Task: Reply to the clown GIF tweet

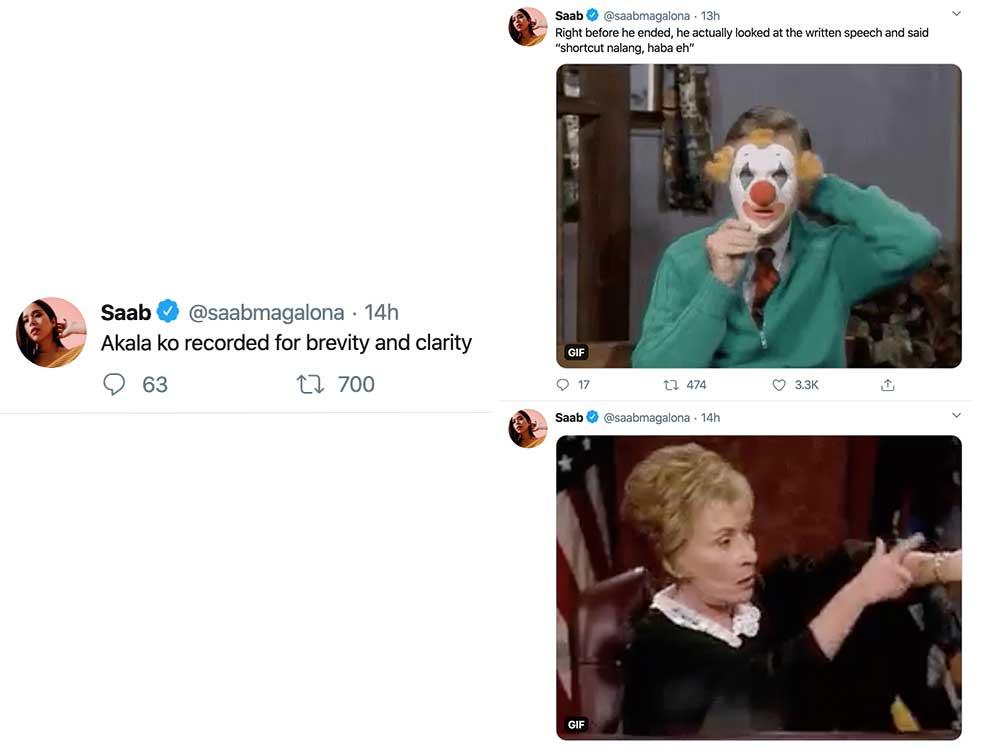Action: (x=562, y=385)
